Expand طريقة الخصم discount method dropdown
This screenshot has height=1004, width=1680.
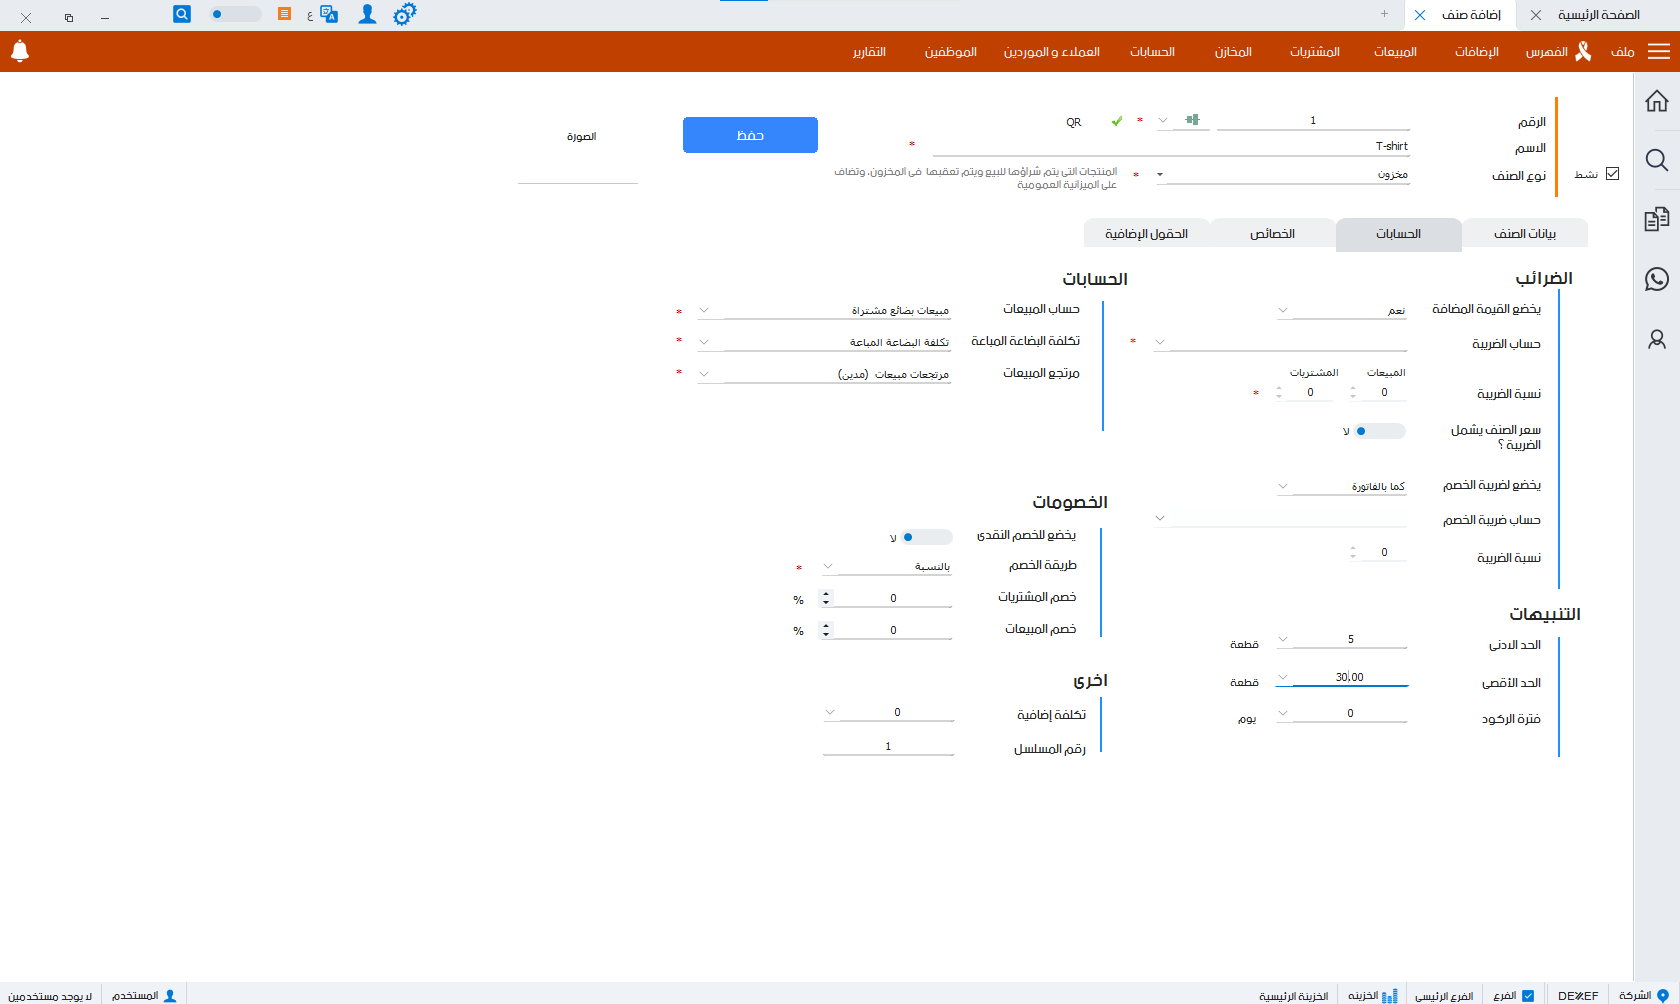tap(828, 567)
